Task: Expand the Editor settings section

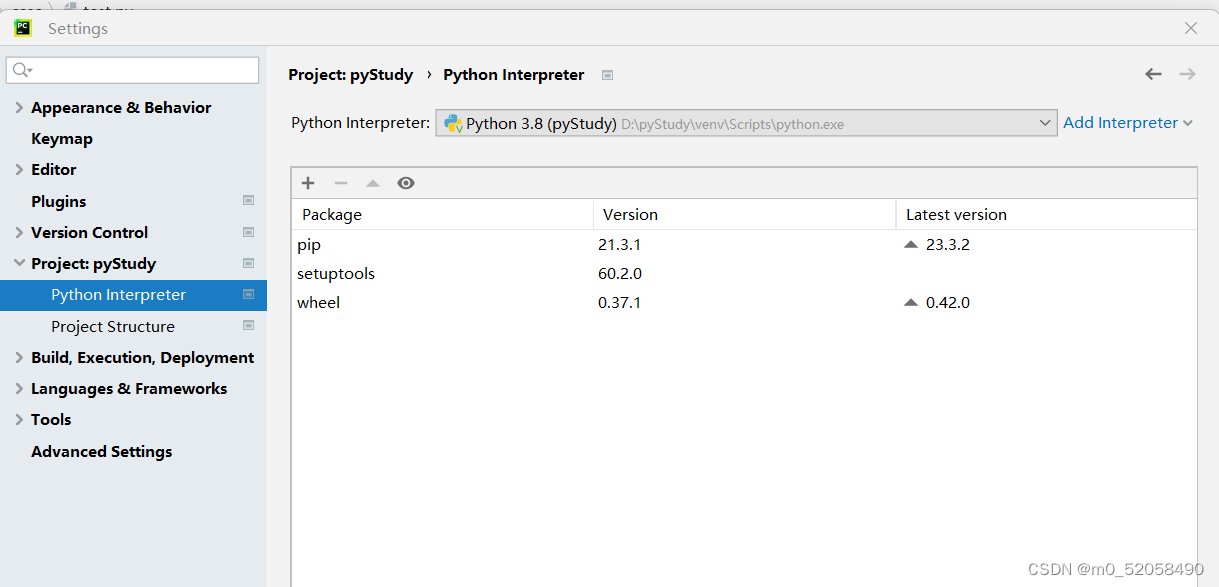Action: click(19, 170)
